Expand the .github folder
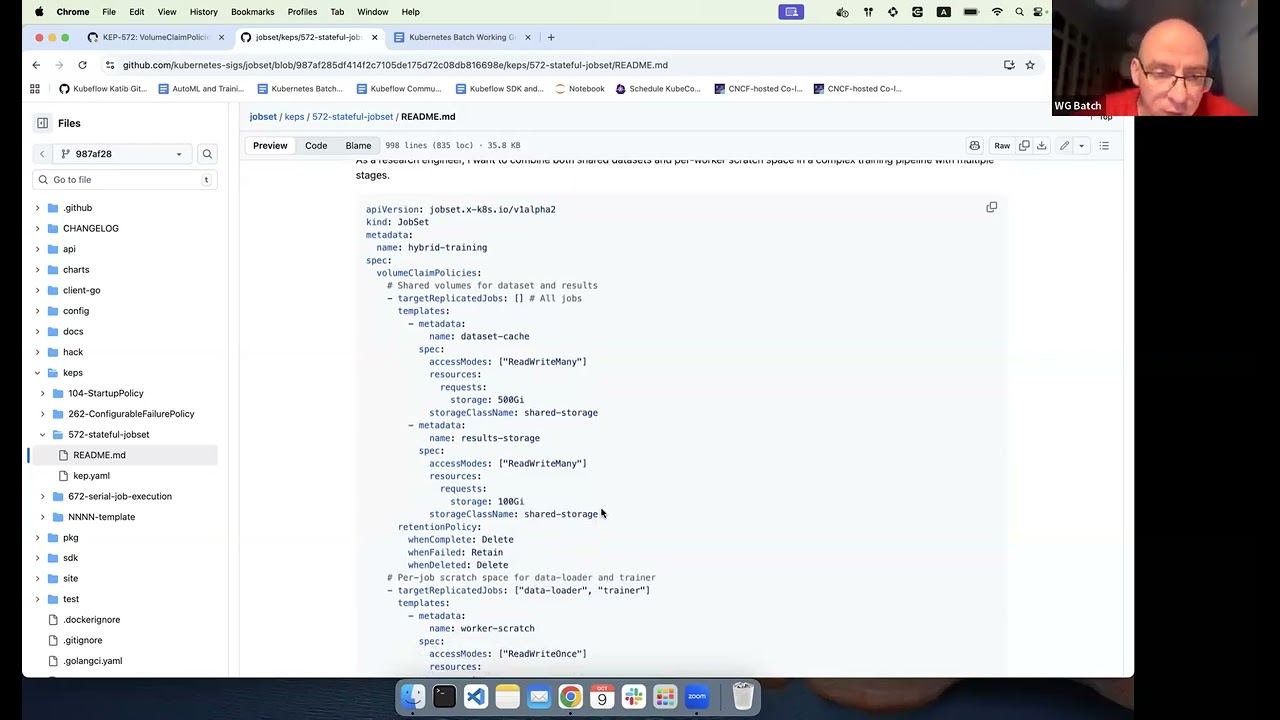The image size is (1280, 720). [x=38, y=208]
